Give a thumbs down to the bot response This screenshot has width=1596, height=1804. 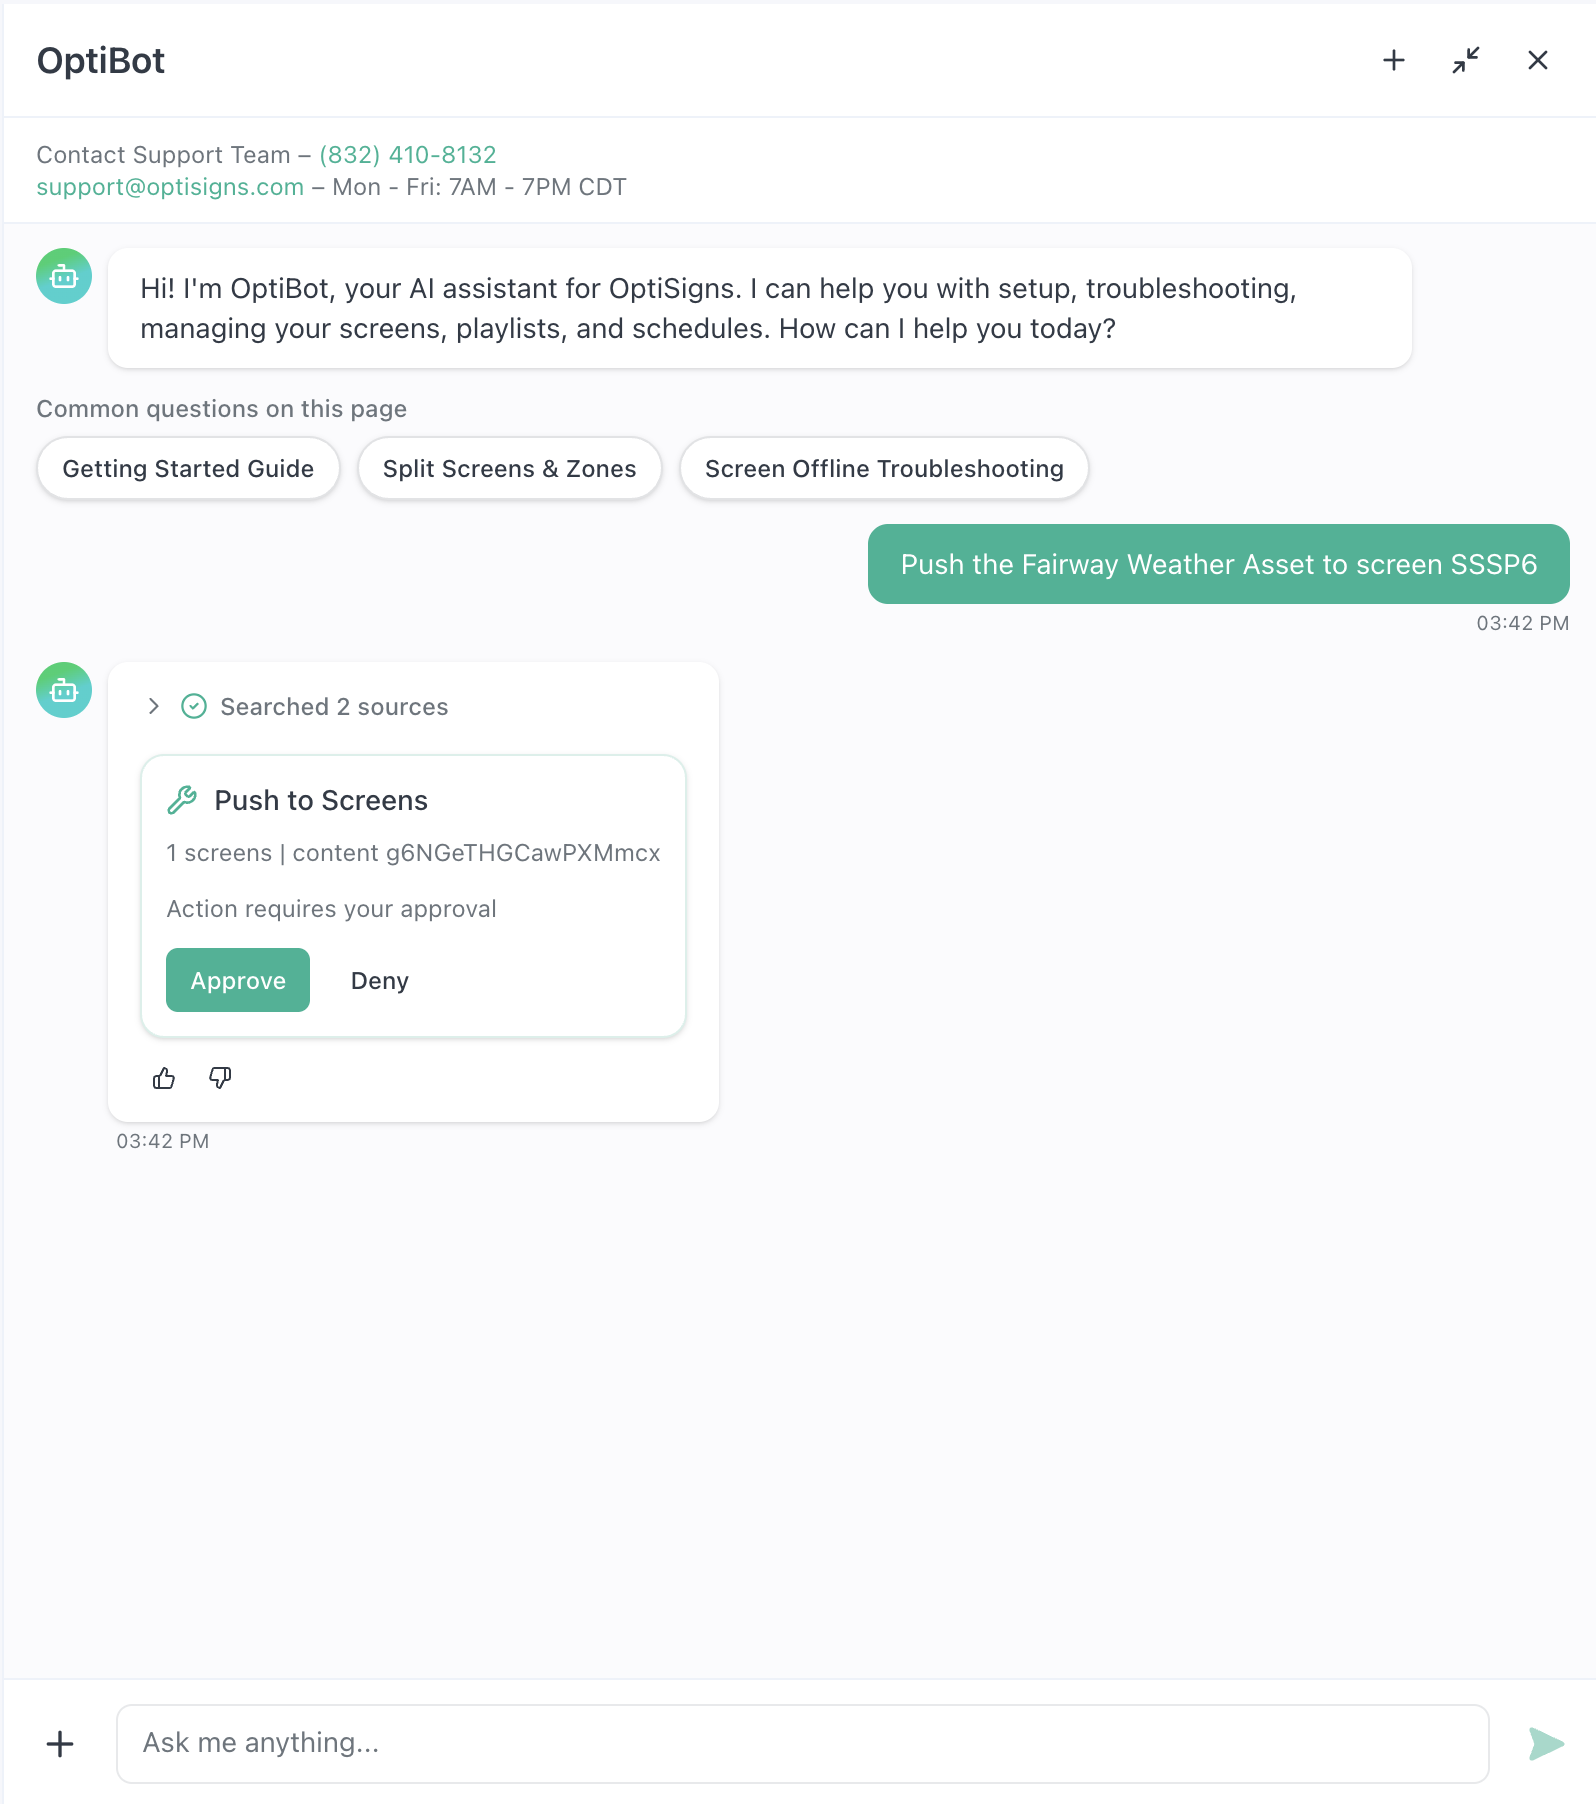219,1078
